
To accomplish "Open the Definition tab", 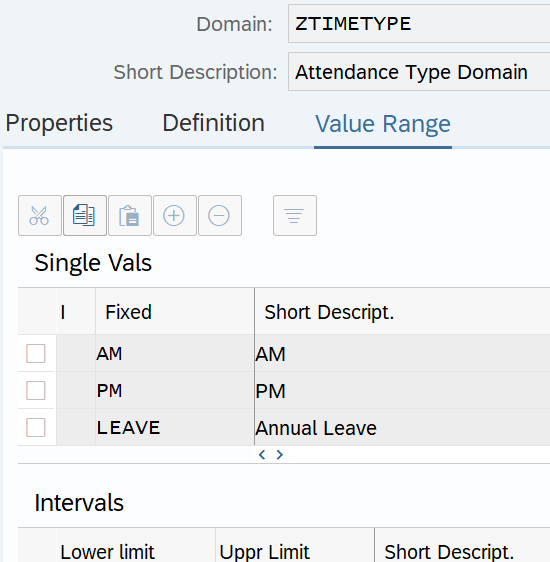I will pyautogui.click(x=214, y=123).
